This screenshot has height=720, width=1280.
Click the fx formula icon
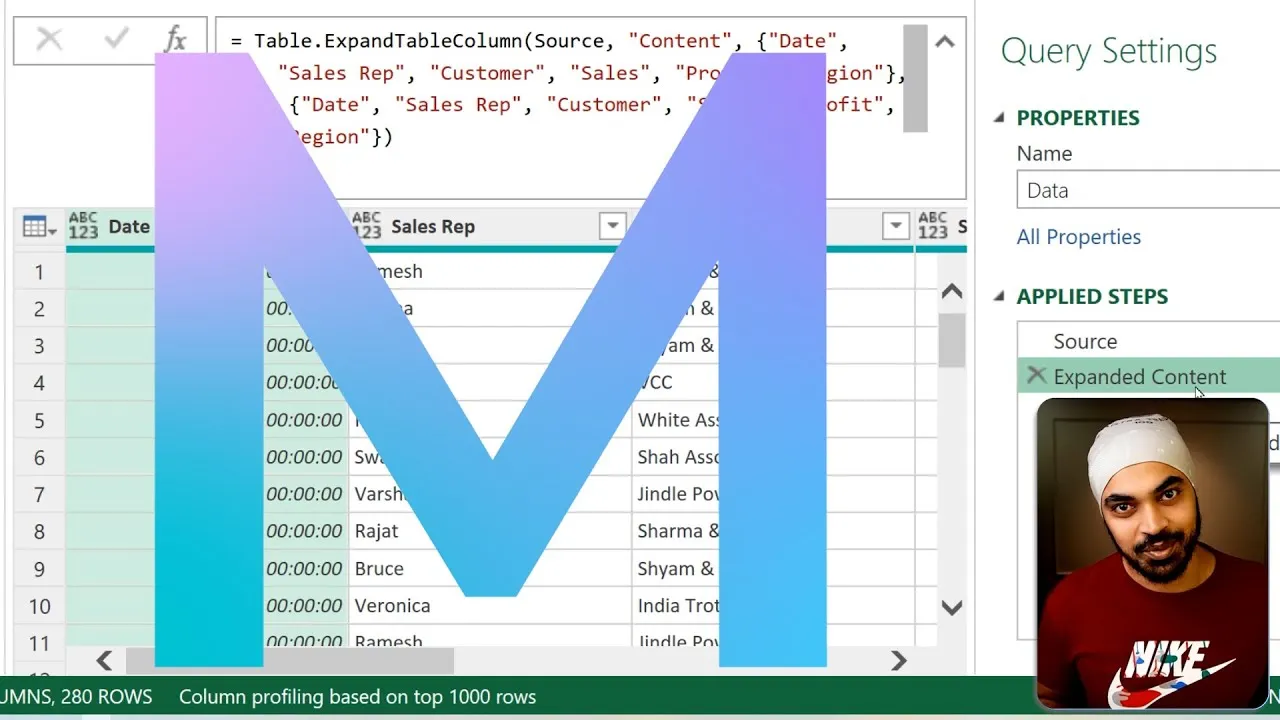pyautogui.click(x=176, y=40)
